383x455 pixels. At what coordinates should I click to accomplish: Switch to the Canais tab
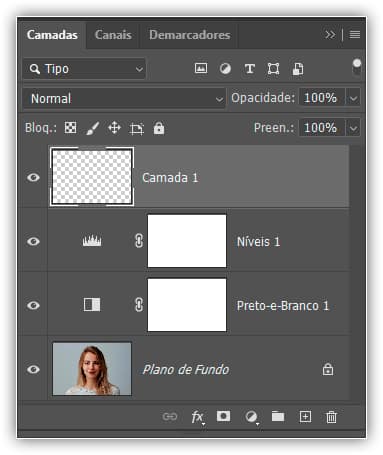[x=113, y=35]
